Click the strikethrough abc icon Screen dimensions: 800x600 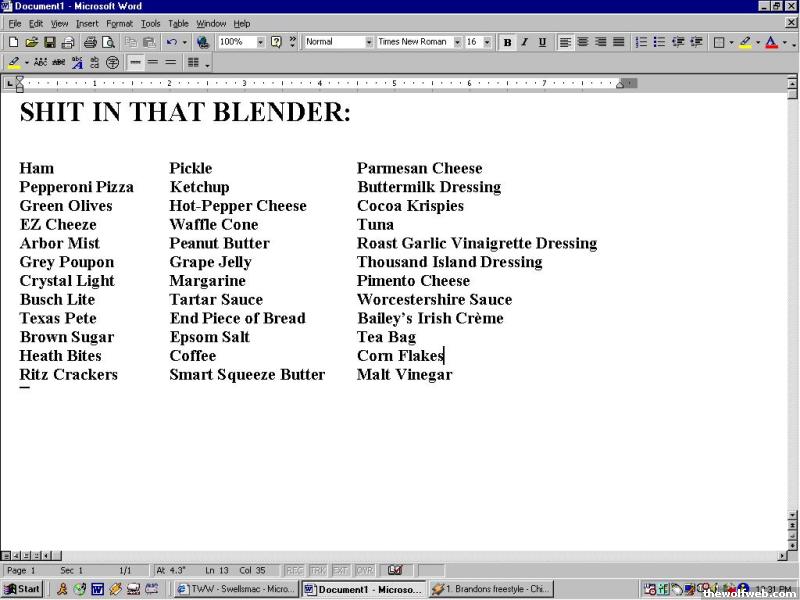point(59,63)
